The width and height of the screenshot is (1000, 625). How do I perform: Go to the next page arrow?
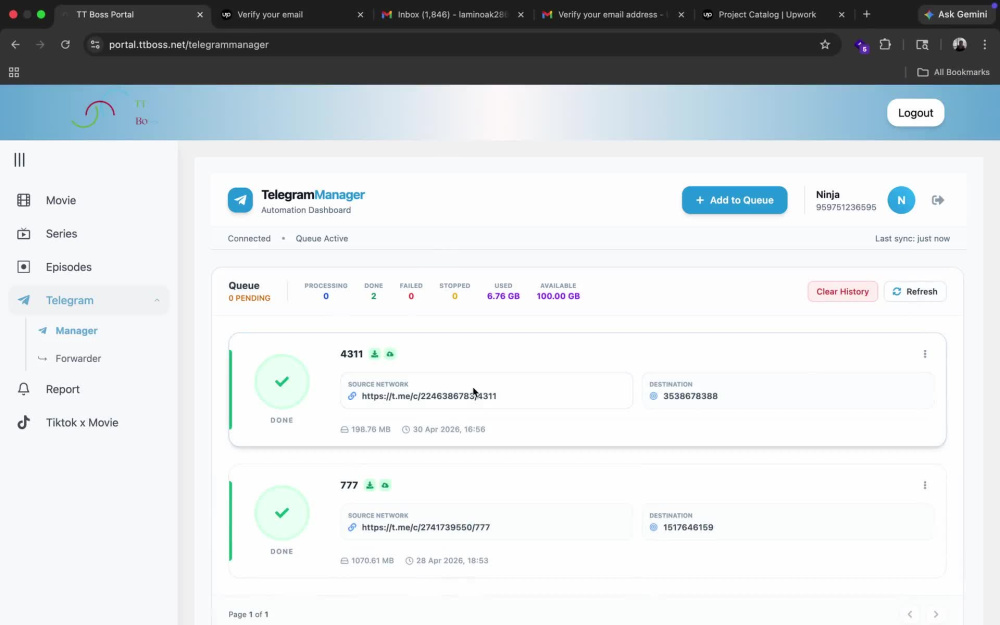[936, 614]
